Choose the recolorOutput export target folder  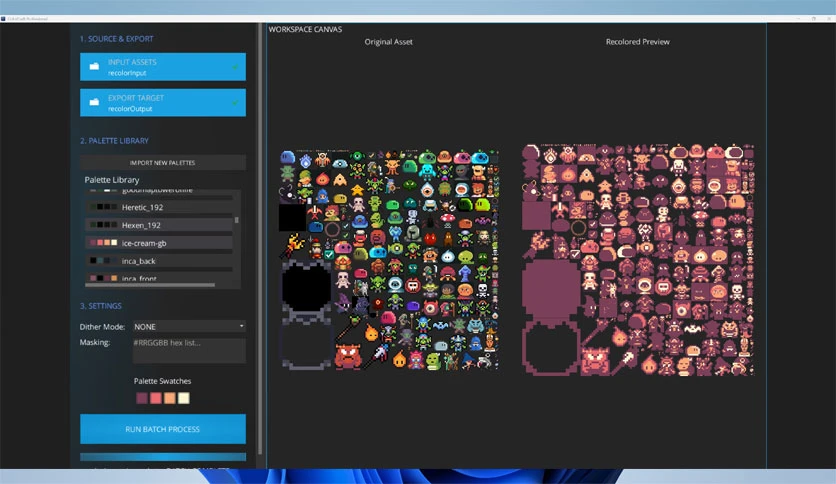(x=163, y=102)
